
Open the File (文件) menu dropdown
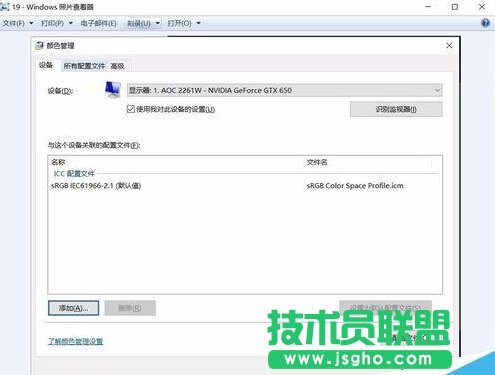click(x=18, y=23)
